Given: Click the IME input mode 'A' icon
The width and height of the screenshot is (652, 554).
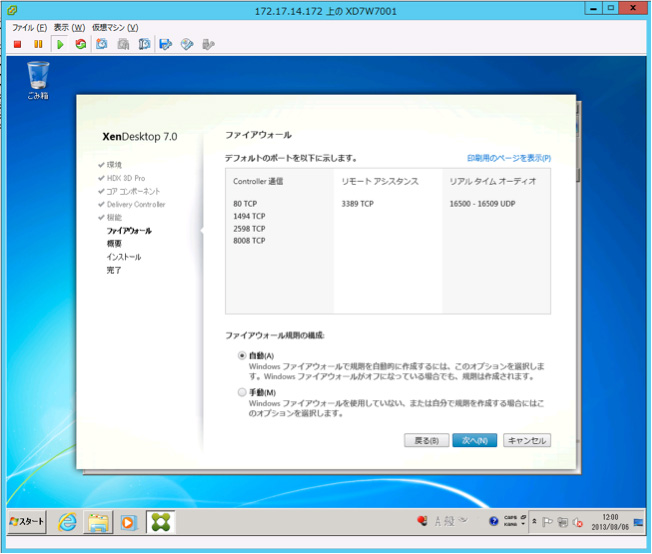Looking at the screenshot, I should (437, 521).
